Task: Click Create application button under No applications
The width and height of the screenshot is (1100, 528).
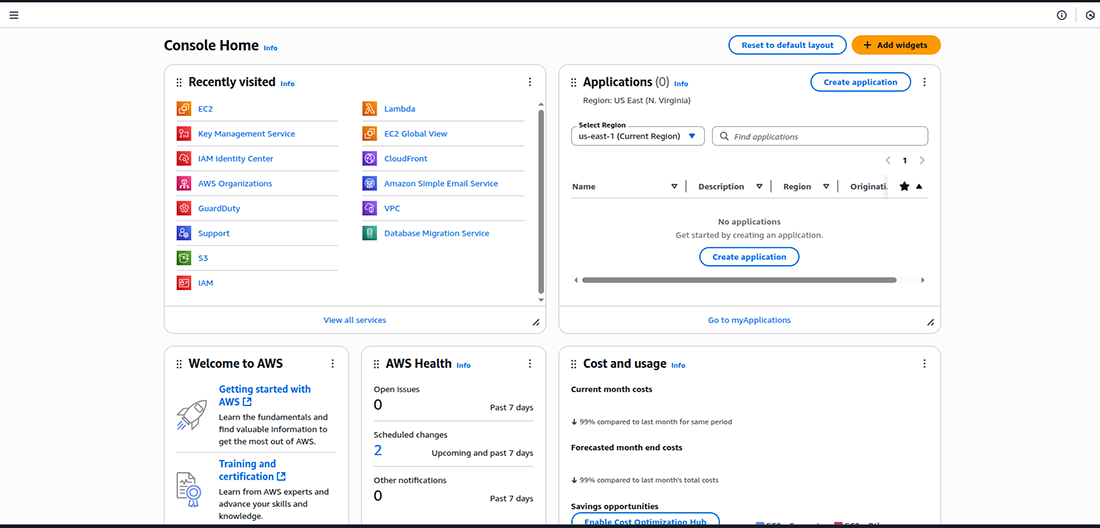Action: click(749, 257)
